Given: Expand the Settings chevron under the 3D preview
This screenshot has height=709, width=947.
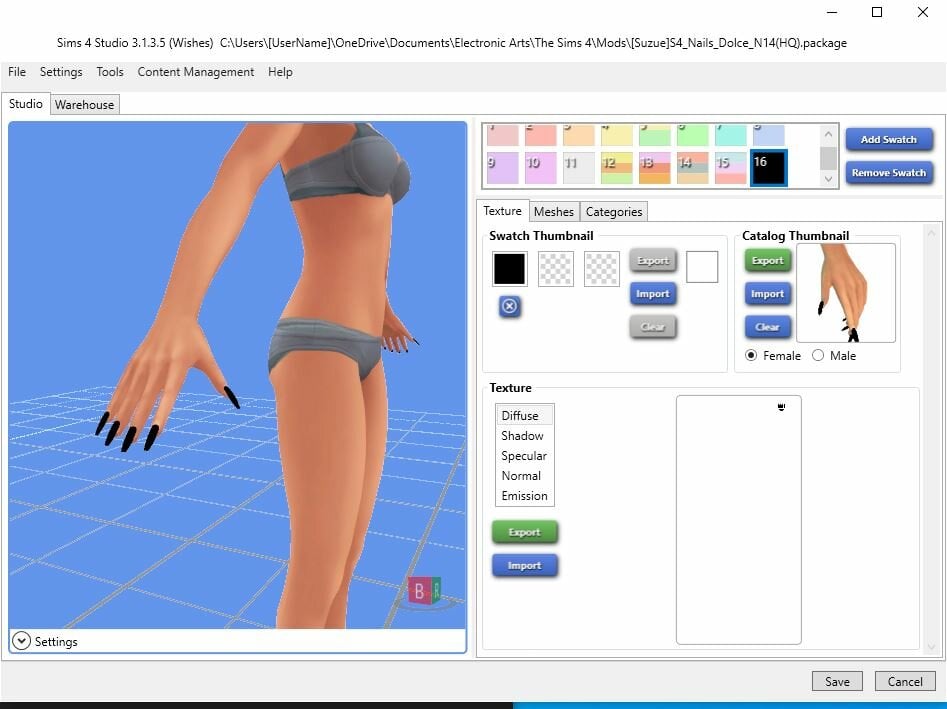Looking at the screenshot, I should pyautogui.click(x=21, y=641).
